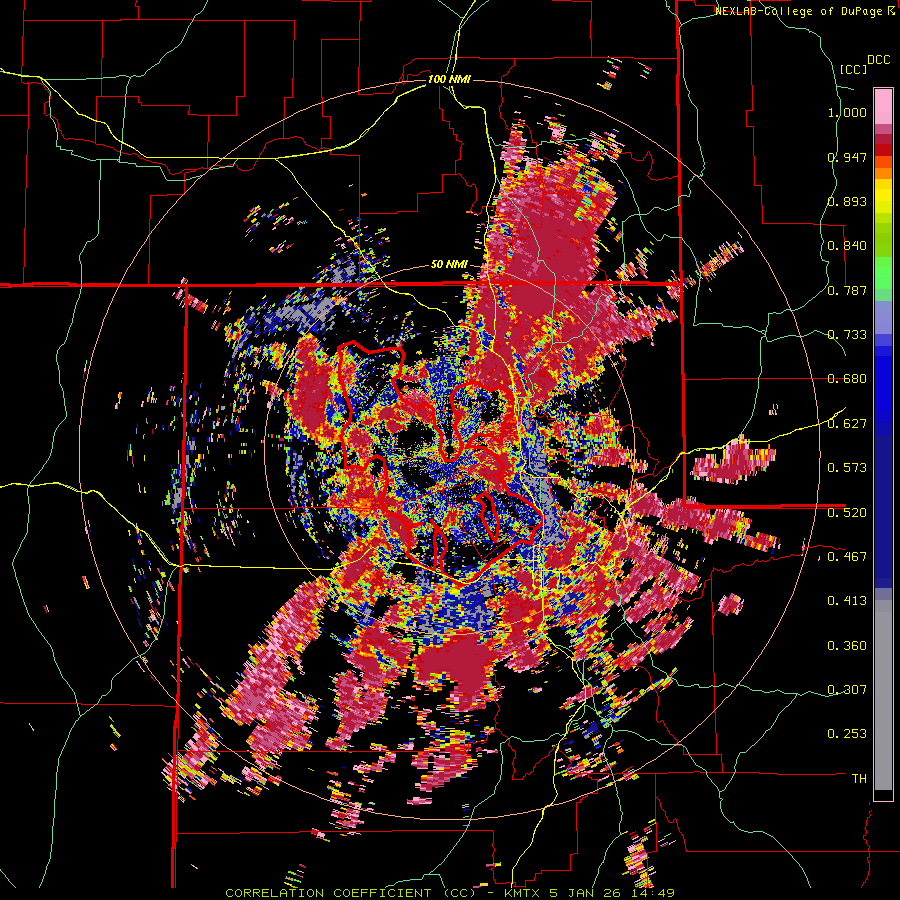This screenshot has width=900, height=900.
Task: Click the 0.307 scale value
Action: (847, 689)
